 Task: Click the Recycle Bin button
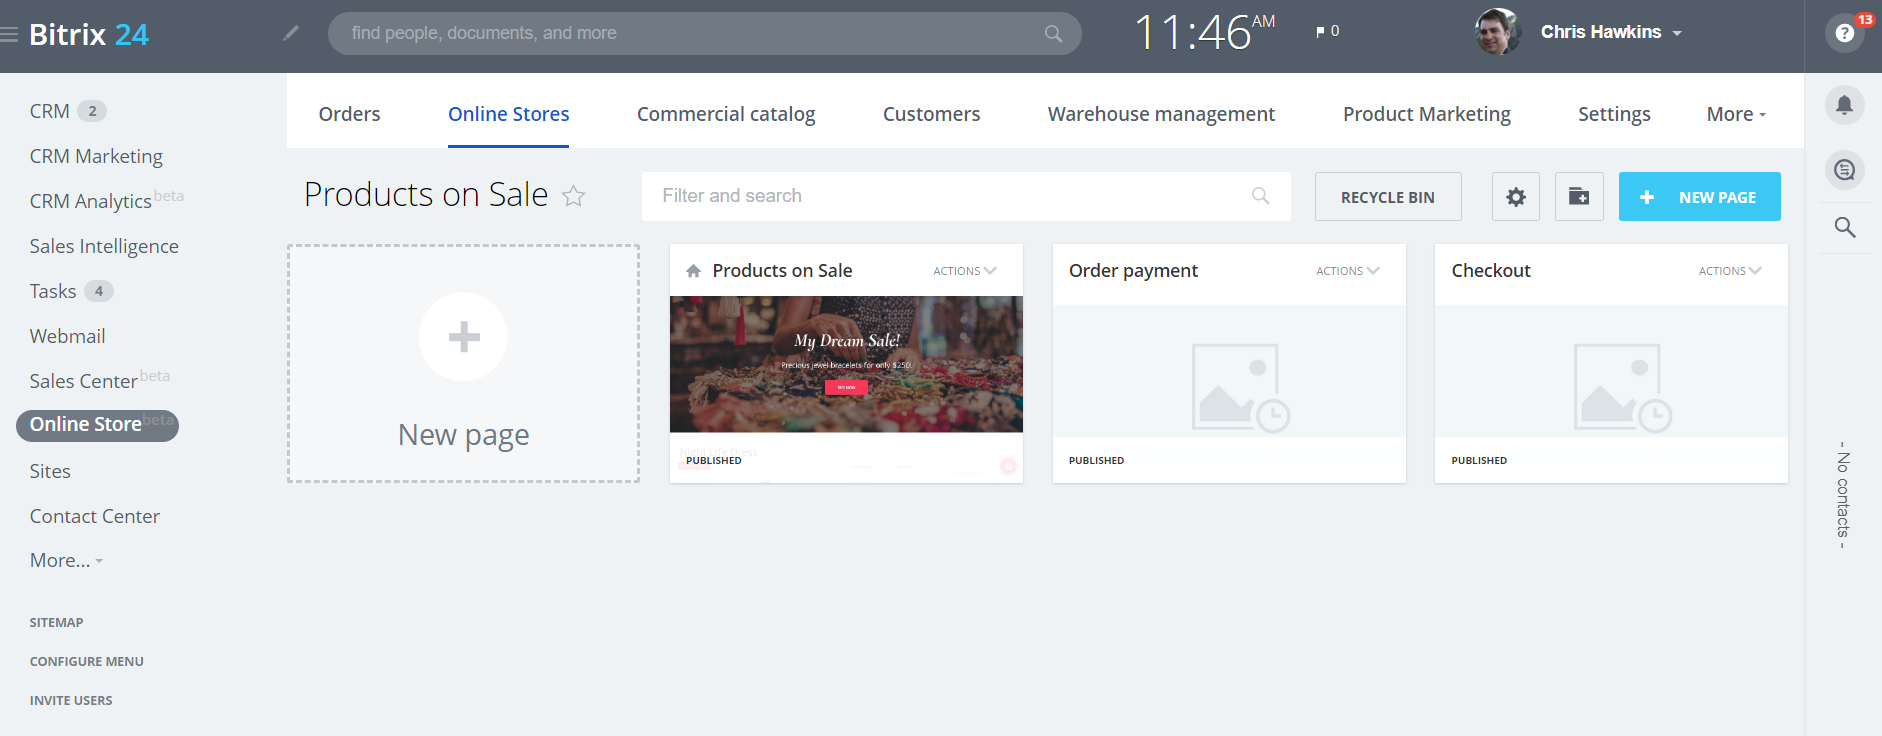(1387, 197)
